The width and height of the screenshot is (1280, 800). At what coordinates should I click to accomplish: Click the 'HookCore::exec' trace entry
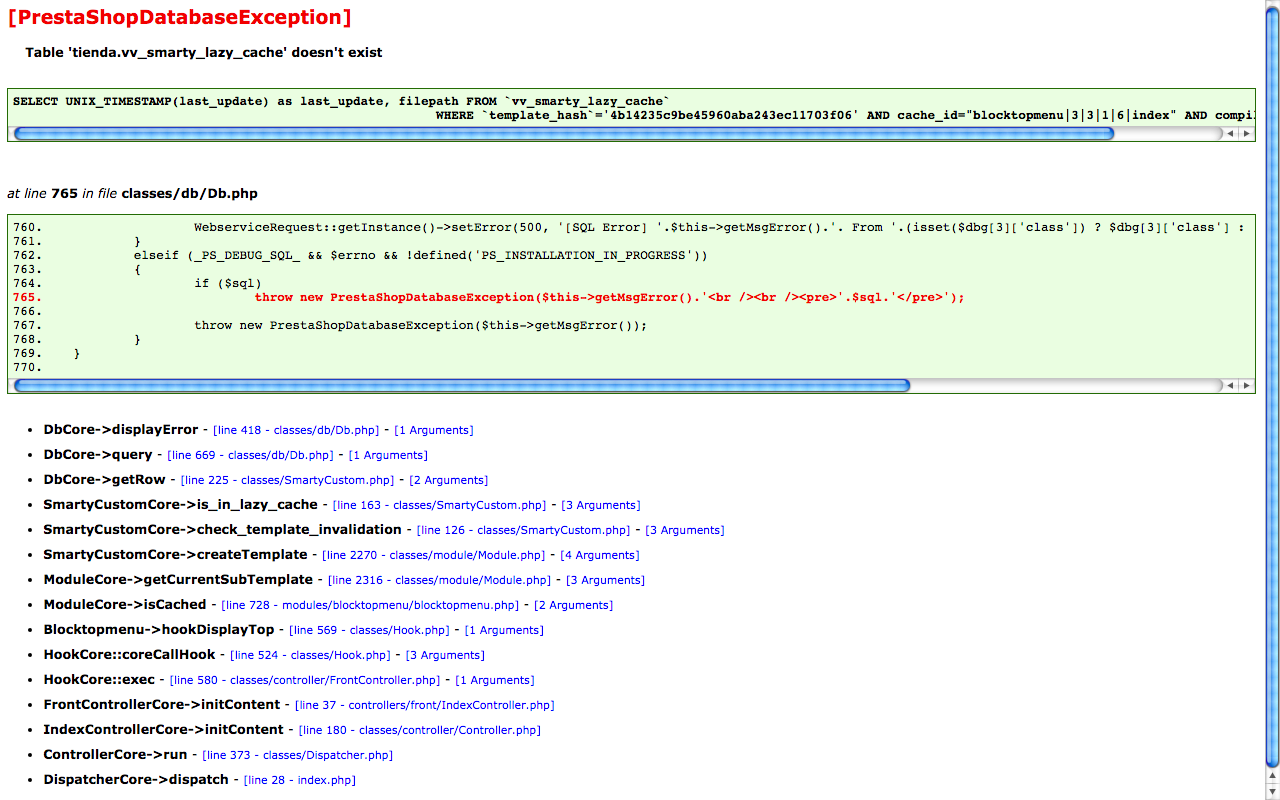click(99, 680)
